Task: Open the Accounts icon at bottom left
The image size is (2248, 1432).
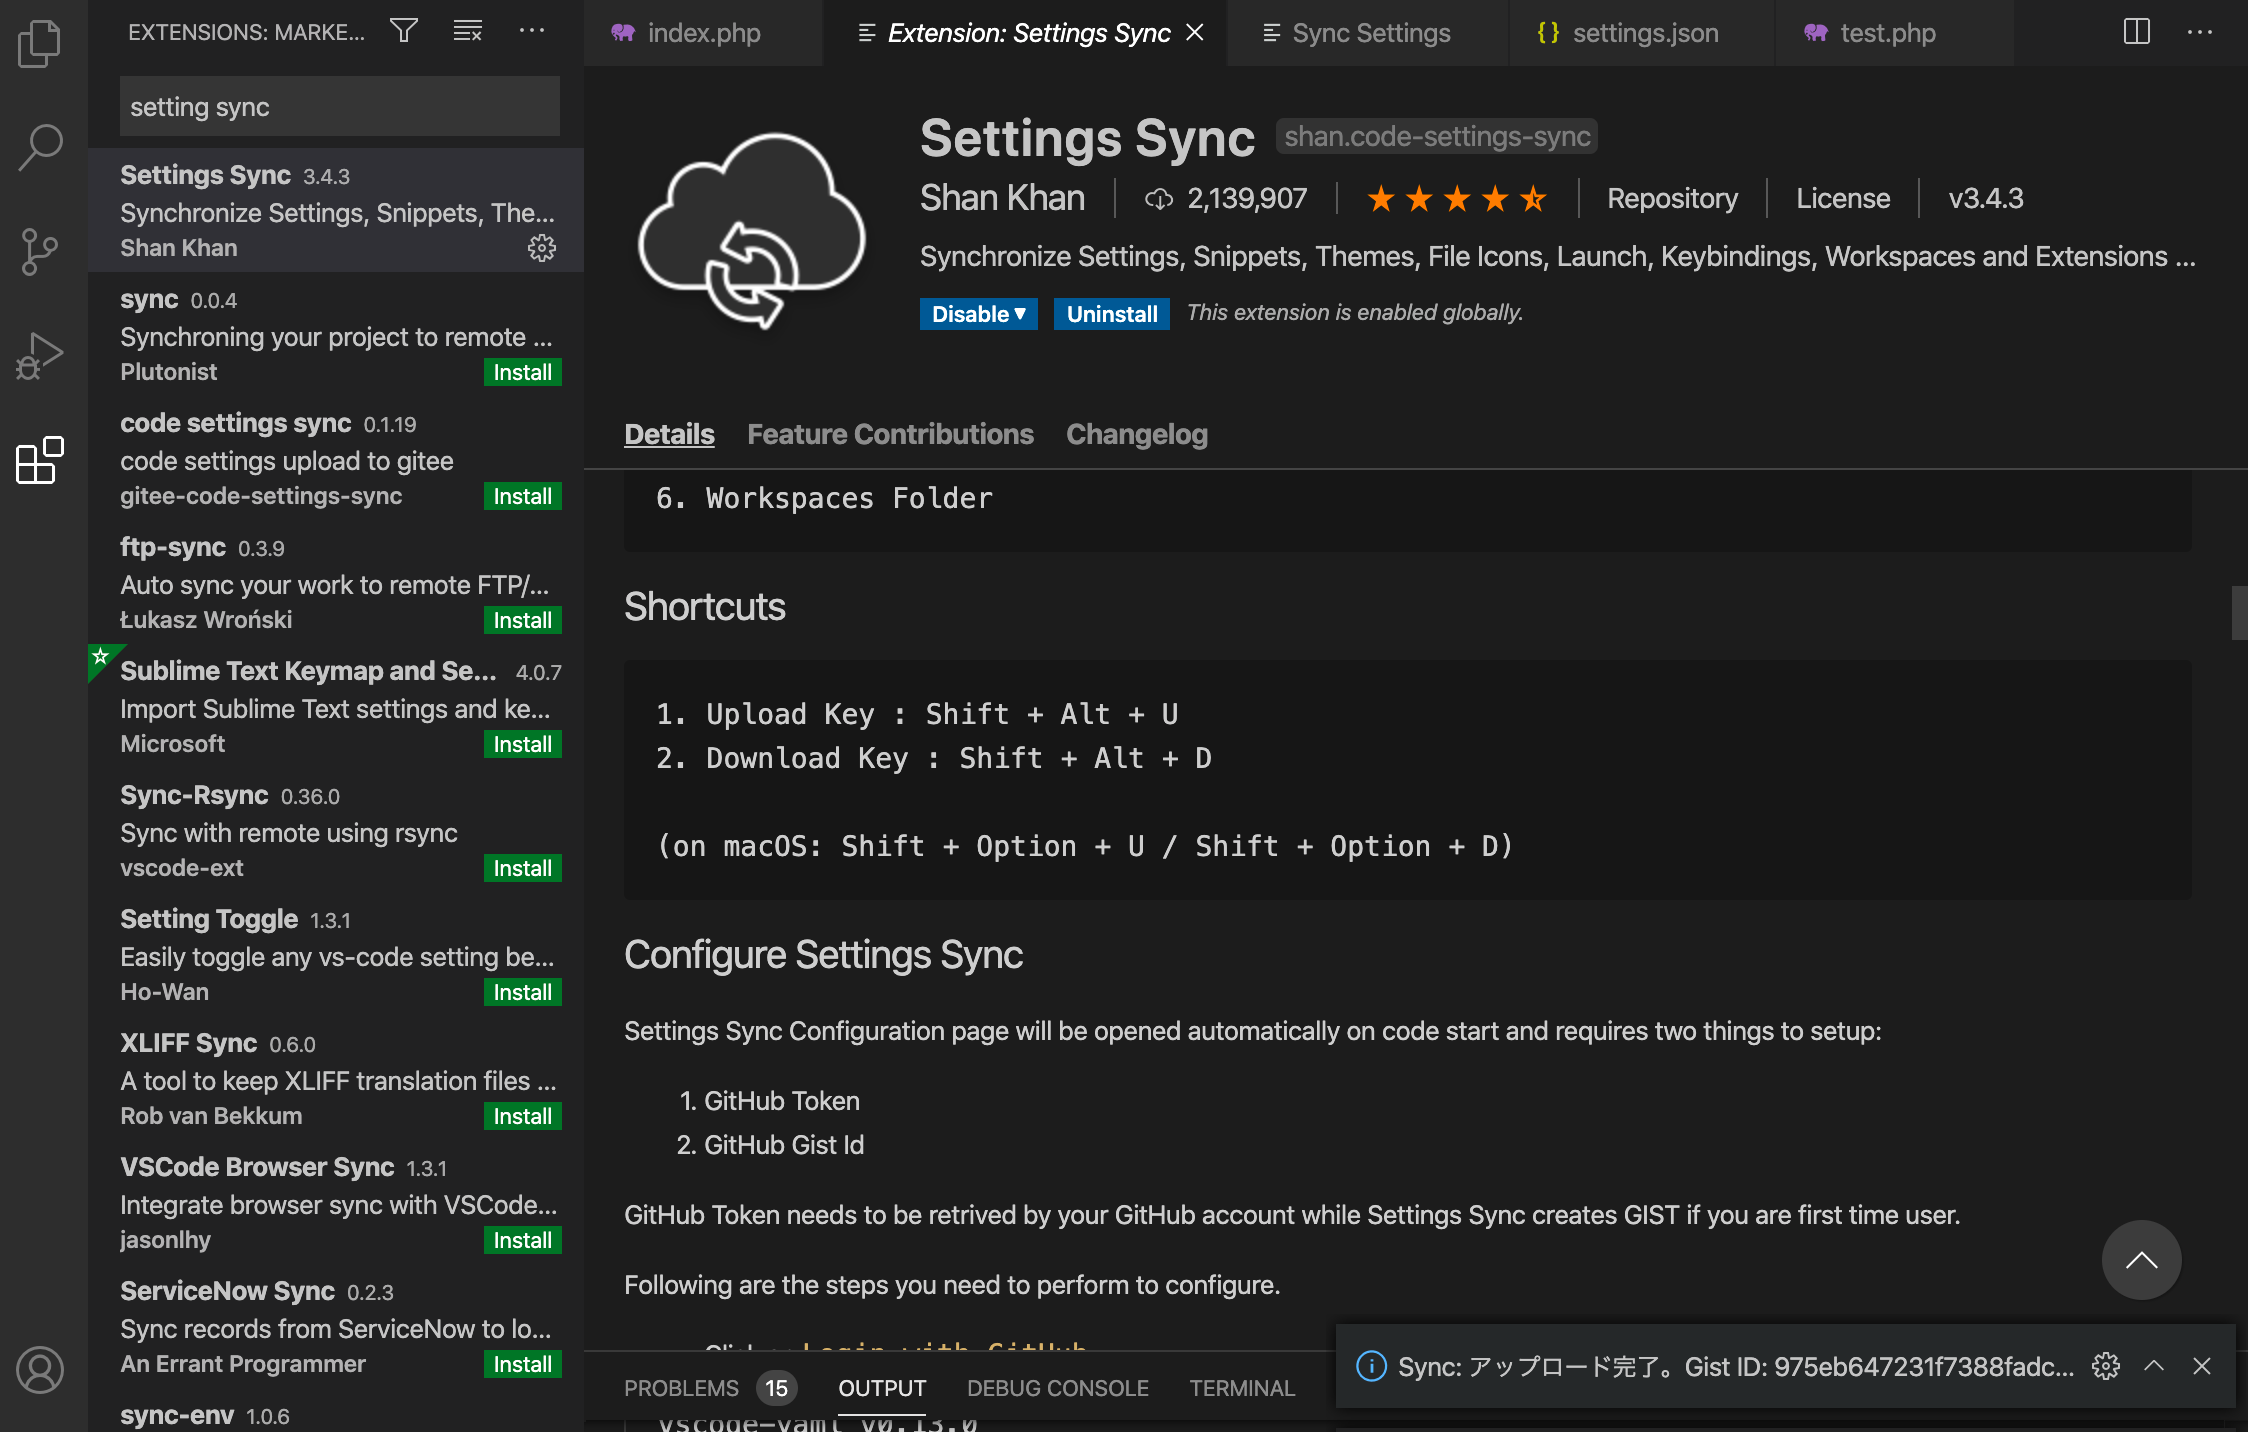Action: point(40,1369)
